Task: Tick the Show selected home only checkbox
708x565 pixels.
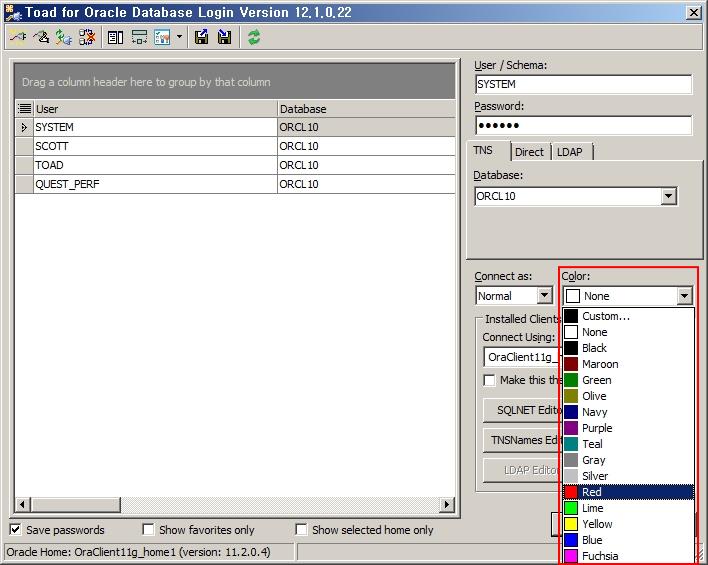Action: click(x=301, y=530)
